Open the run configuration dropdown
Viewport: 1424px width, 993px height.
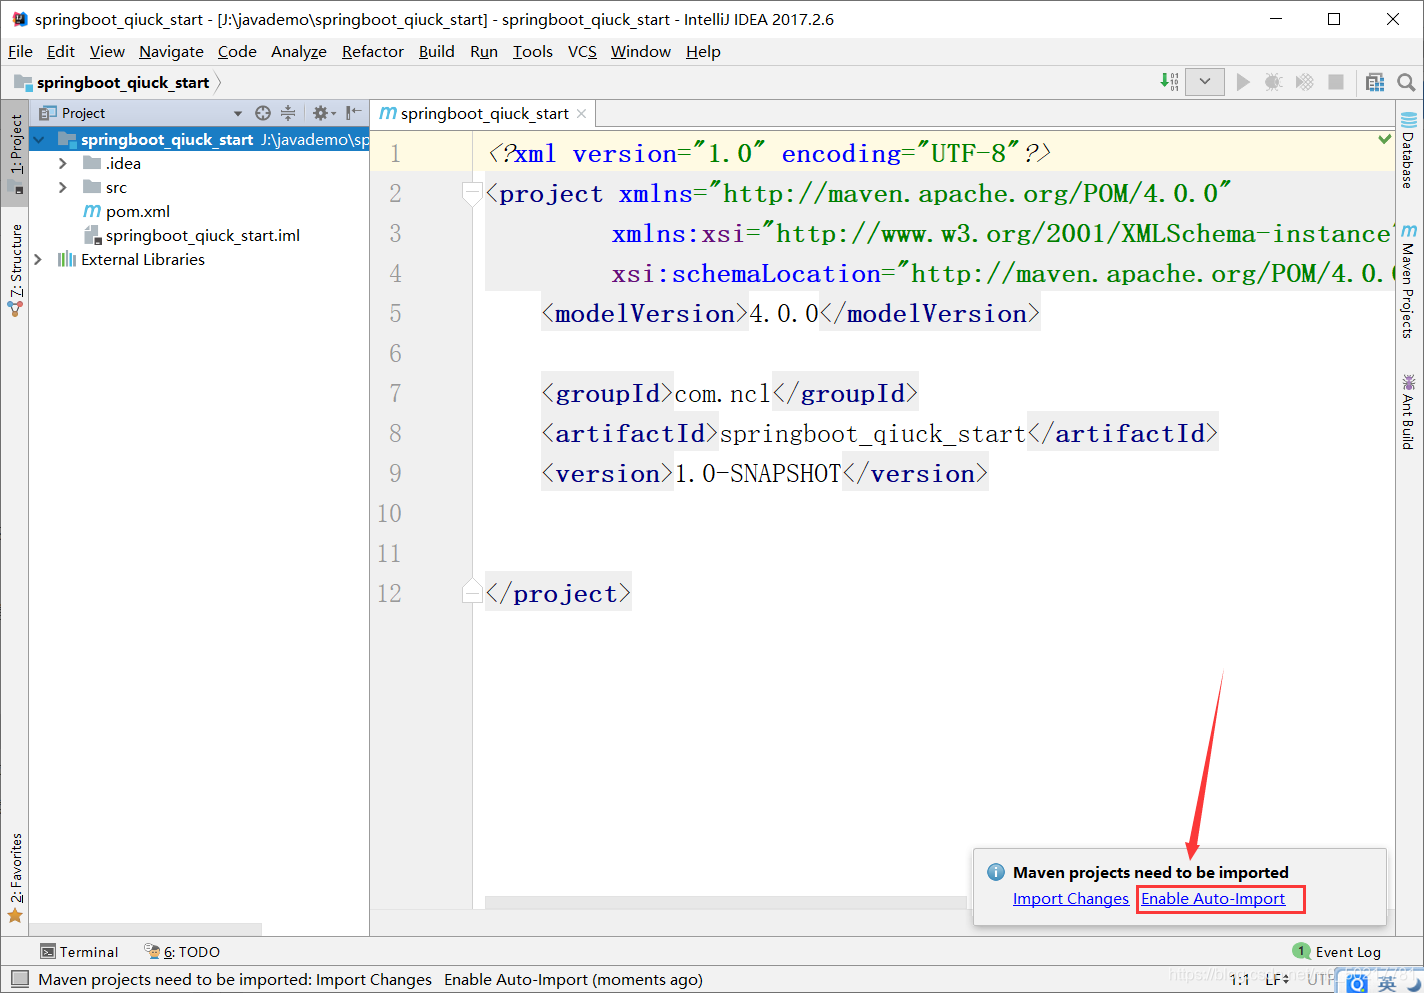coord(1205,82)
